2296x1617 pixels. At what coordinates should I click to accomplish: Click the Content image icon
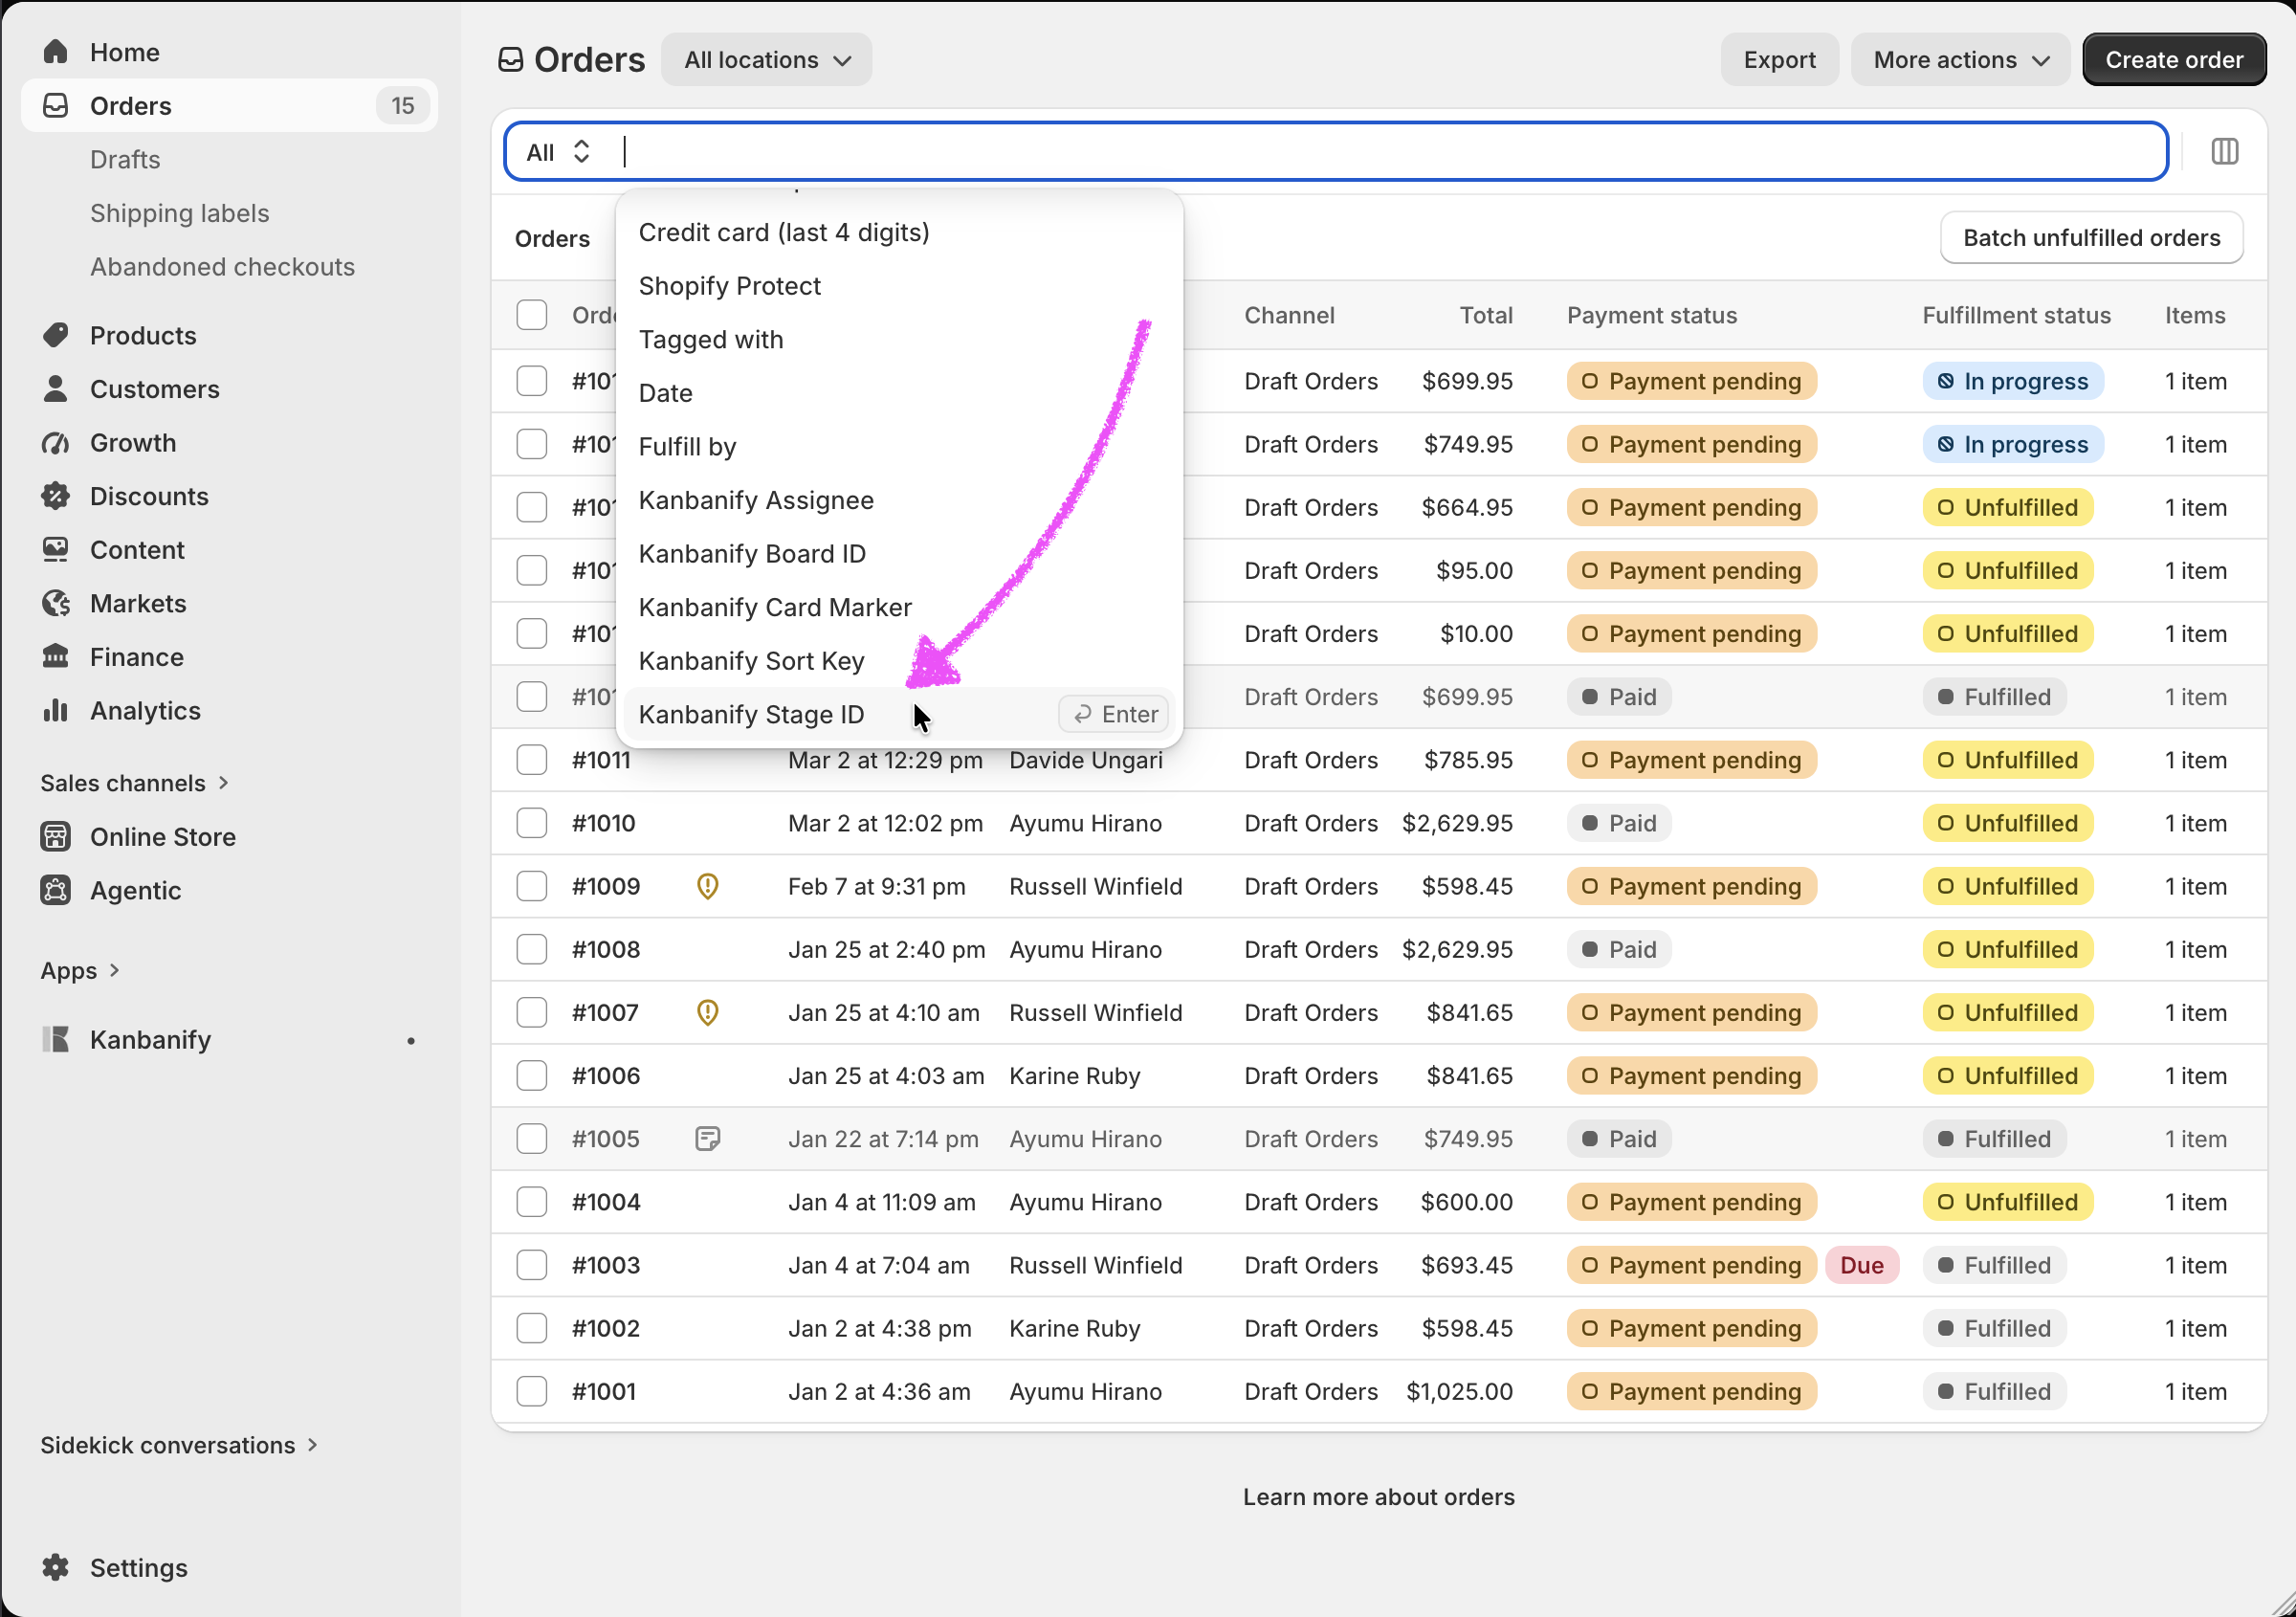[x=56, y=550]
